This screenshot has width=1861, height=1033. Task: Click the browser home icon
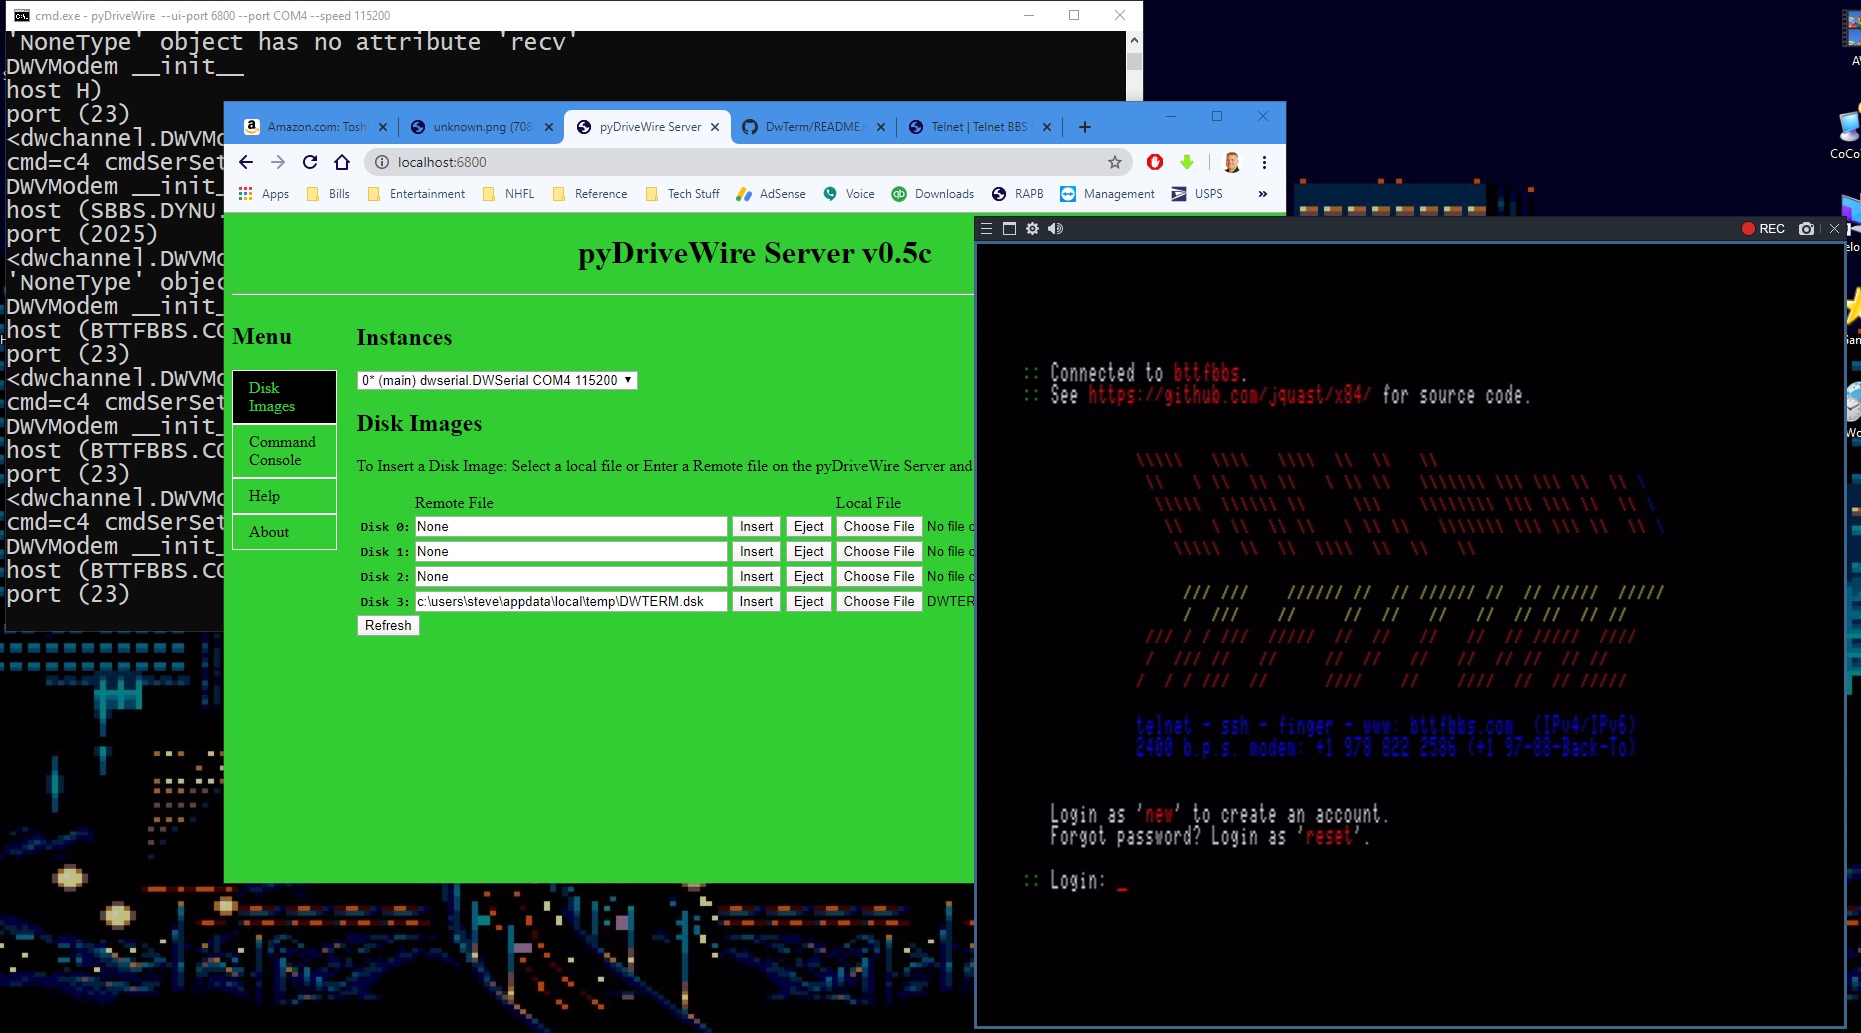(342, 162)
